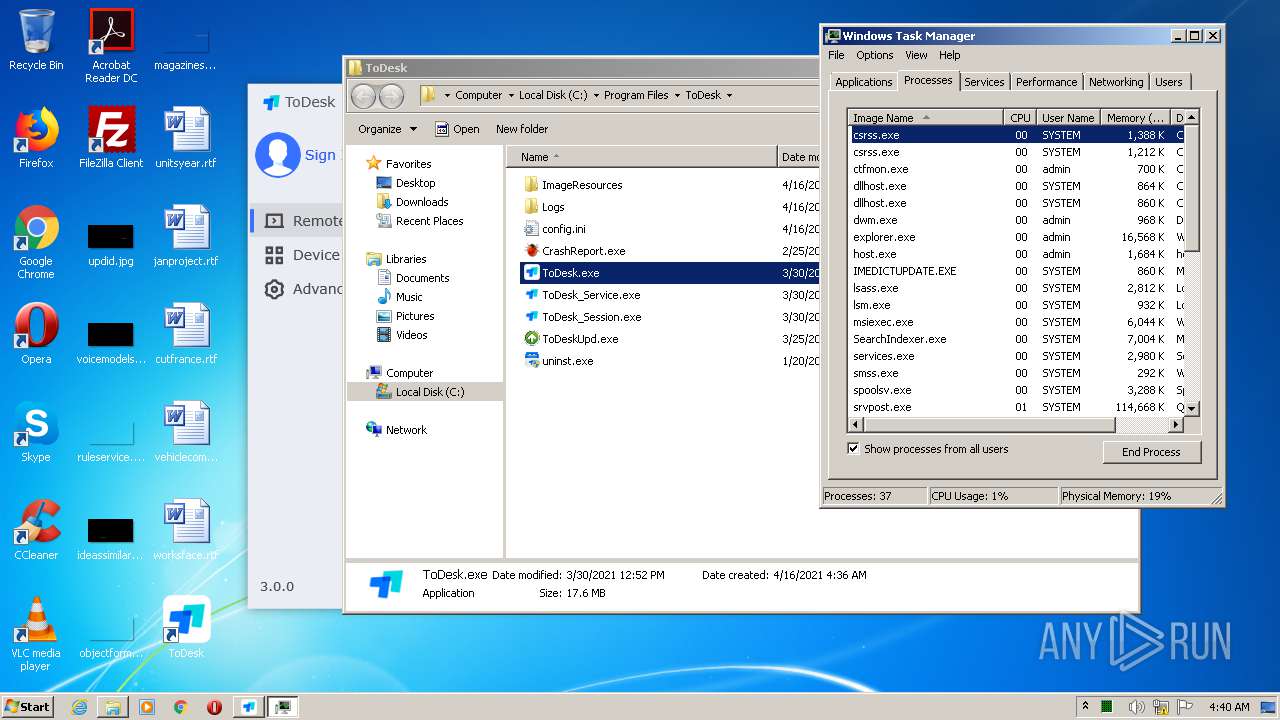
Task: Click Open button in Explorer toolbar
Action: (458, 129)
